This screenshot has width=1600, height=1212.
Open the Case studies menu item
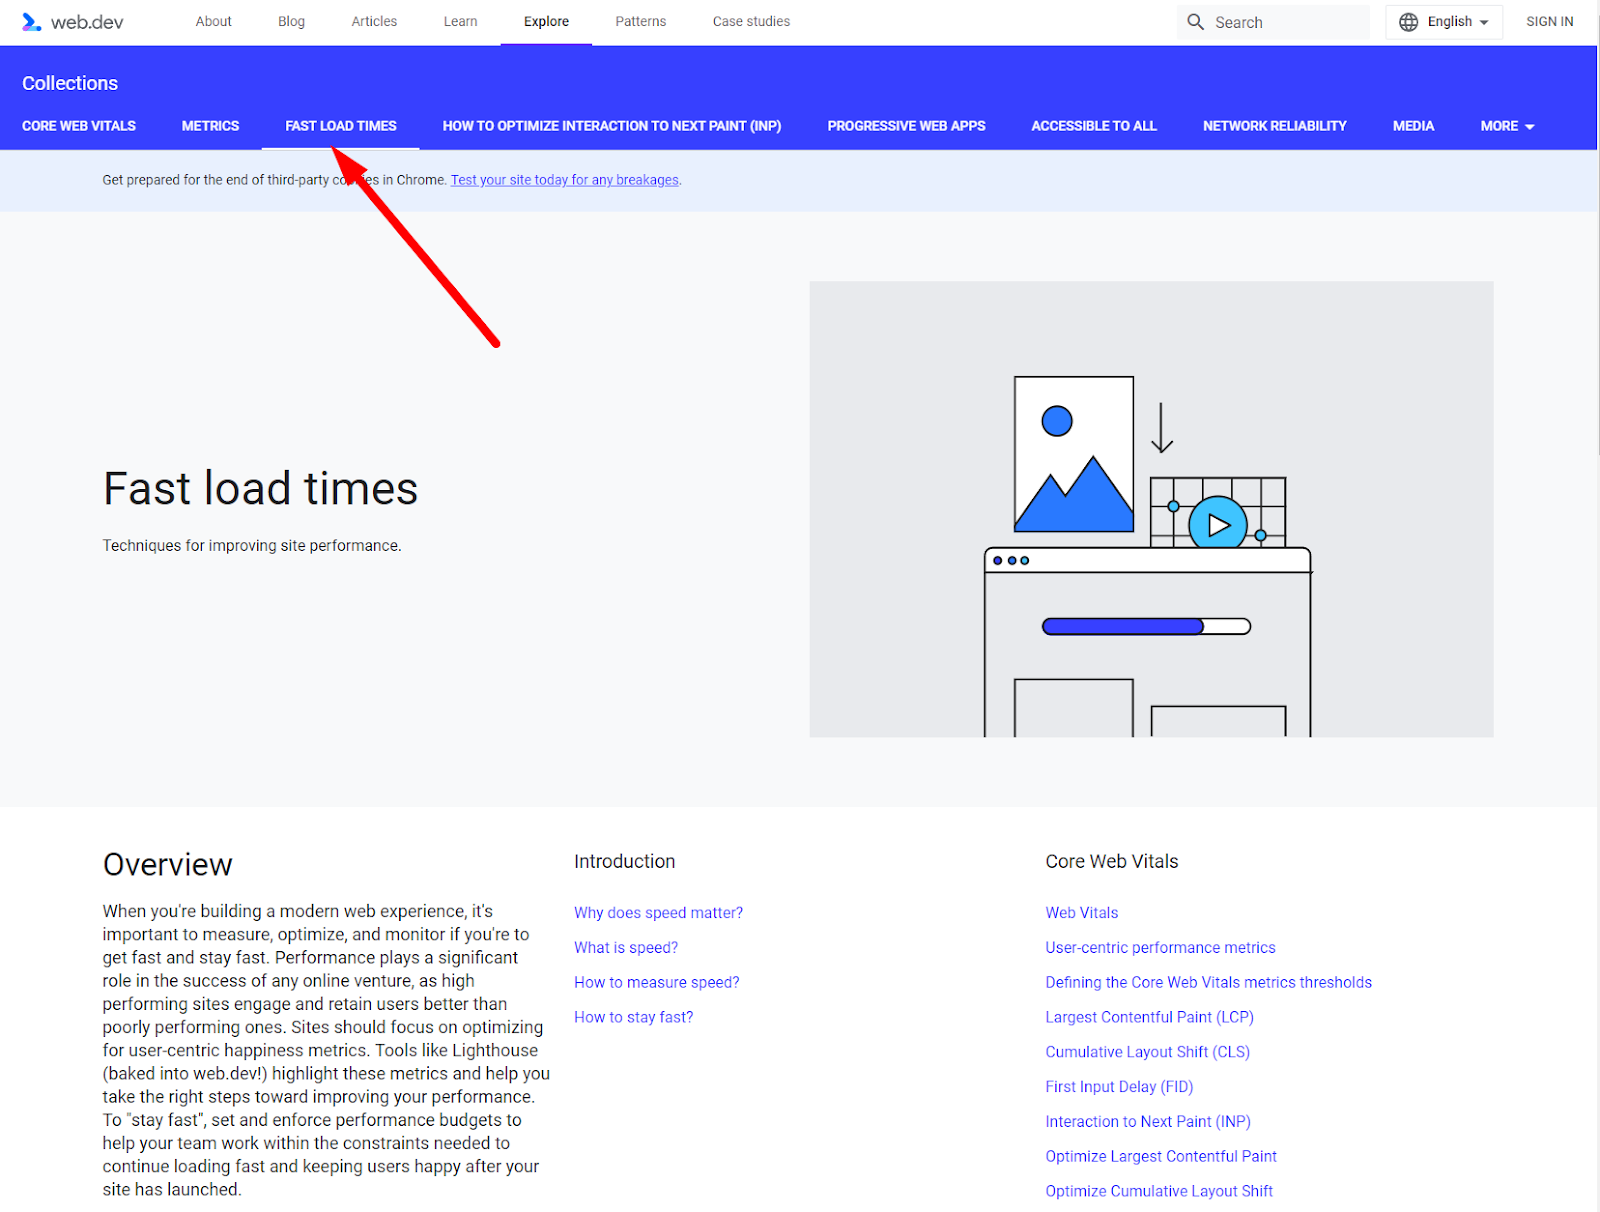(751, 21)
